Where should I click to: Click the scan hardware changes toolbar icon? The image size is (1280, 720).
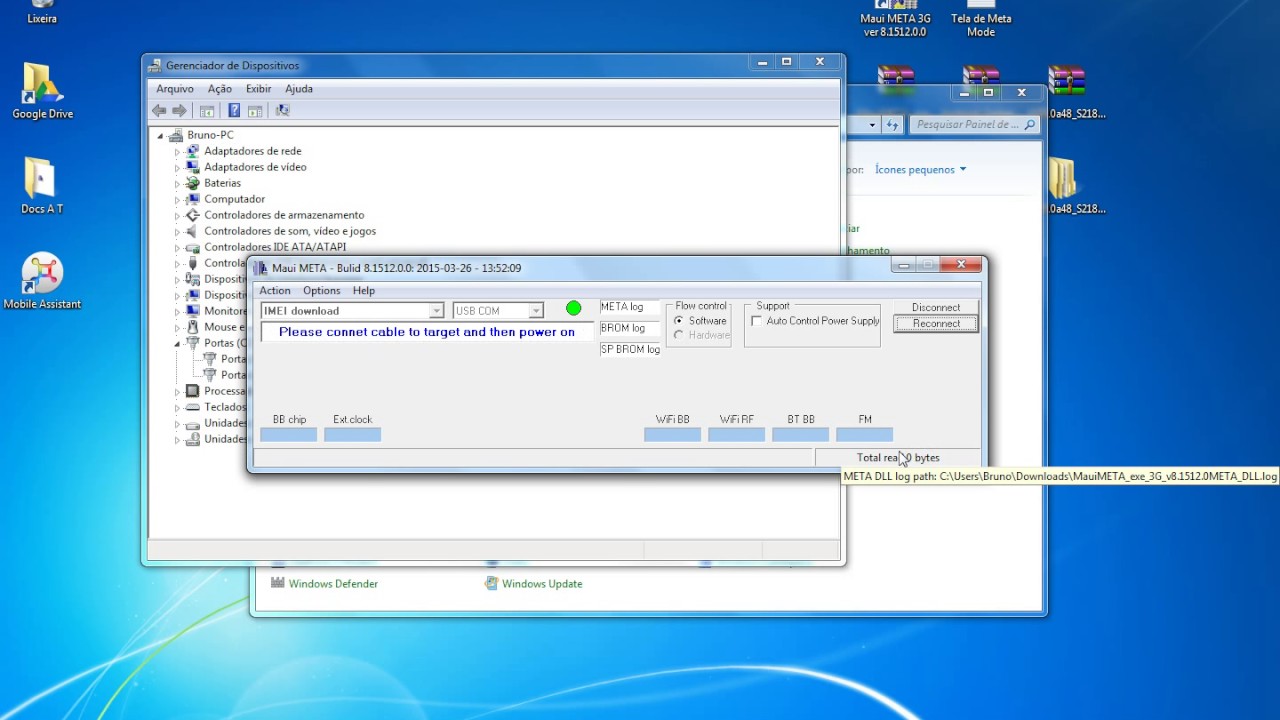pos(282,111)
